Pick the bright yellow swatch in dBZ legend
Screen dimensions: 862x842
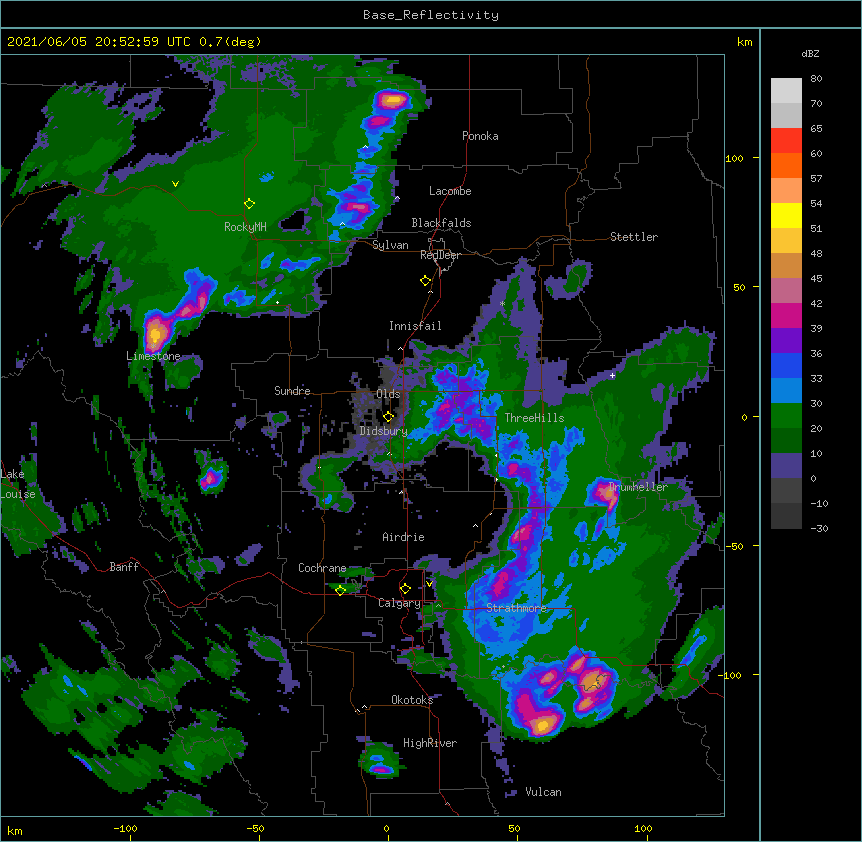[x=786, y=215]
